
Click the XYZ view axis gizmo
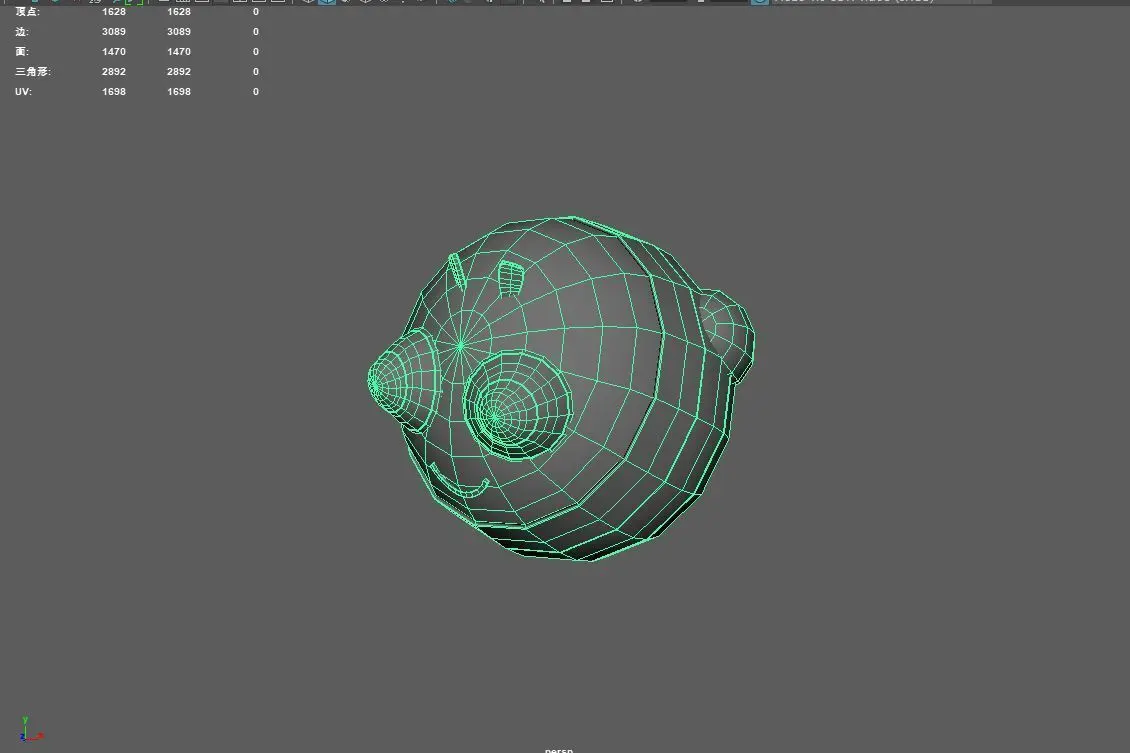(30, 729)
